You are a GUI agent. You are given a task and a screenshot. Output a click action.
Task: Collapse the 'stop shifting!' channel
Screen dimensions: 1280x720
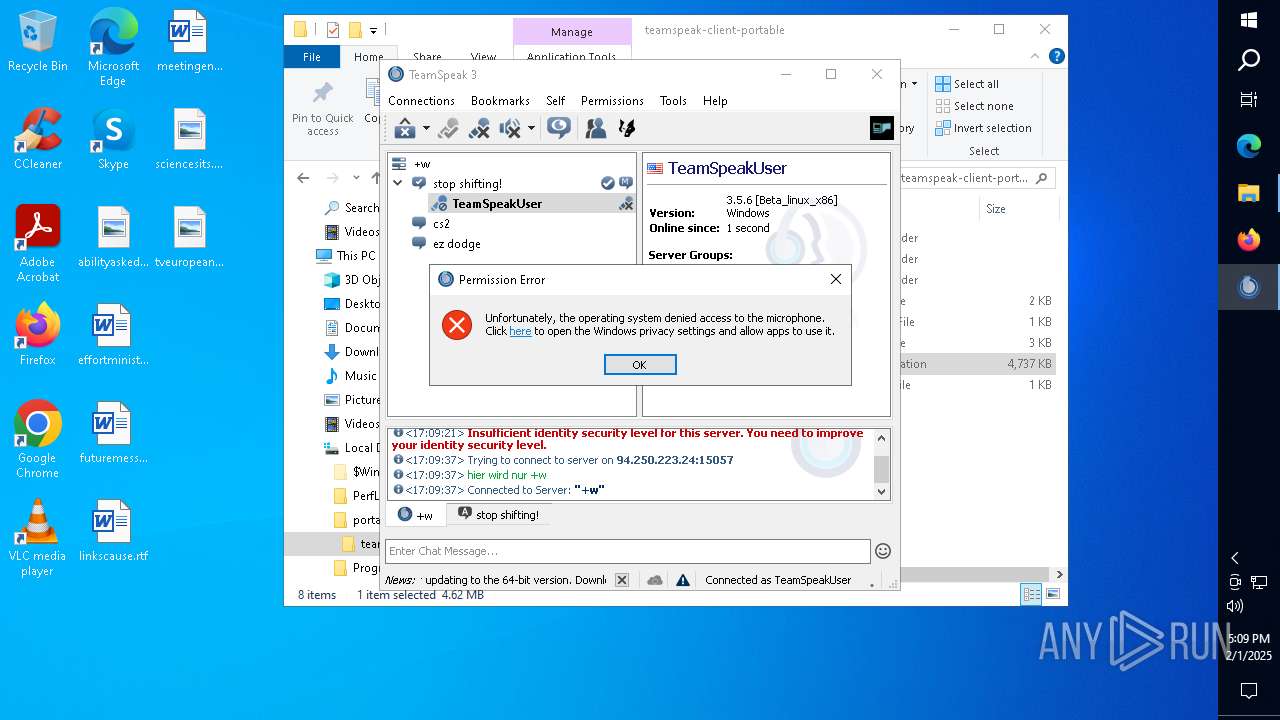[398, 183]
